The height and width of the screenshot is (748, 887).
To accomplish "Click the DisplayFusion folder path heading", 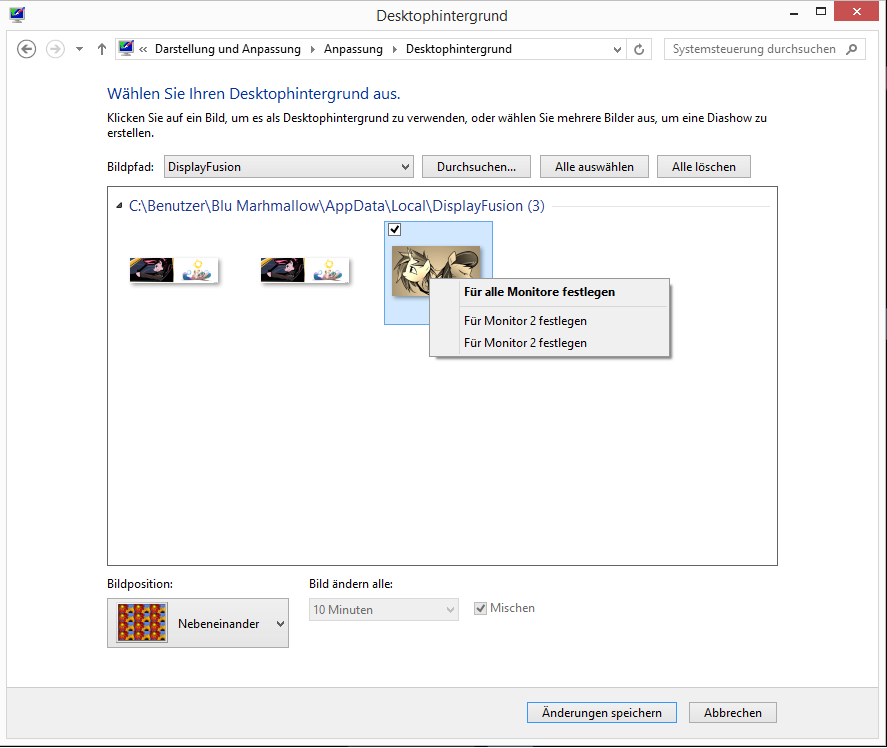I will point(337,206).
